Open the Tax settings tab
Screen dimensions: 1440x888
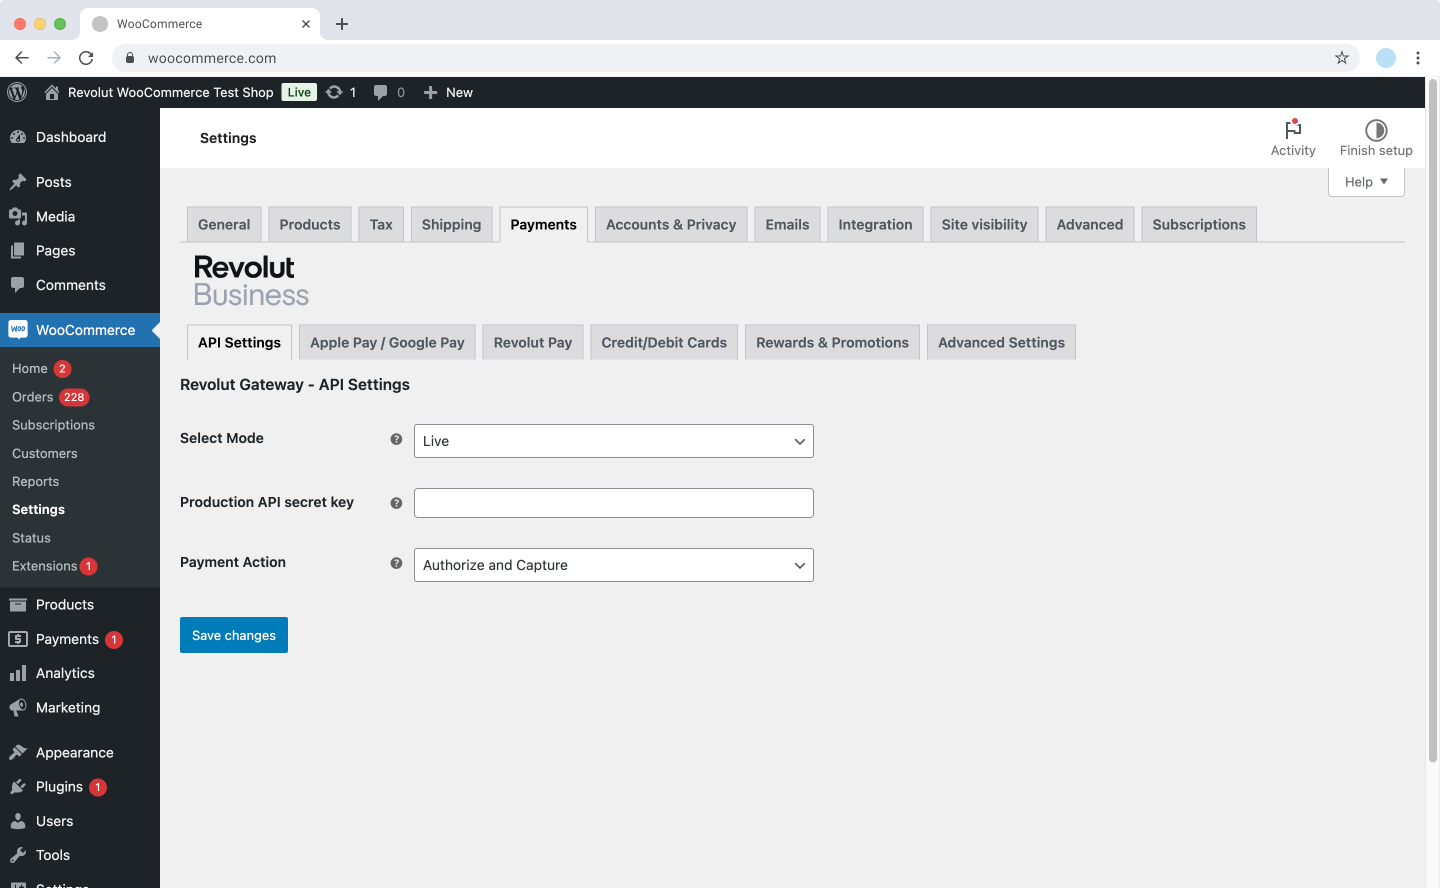[x=381, y=224]
